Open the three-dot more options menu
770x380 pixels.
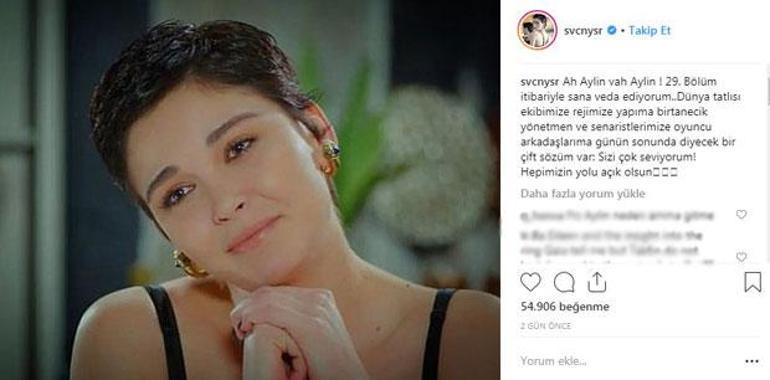tap(752, 362)
